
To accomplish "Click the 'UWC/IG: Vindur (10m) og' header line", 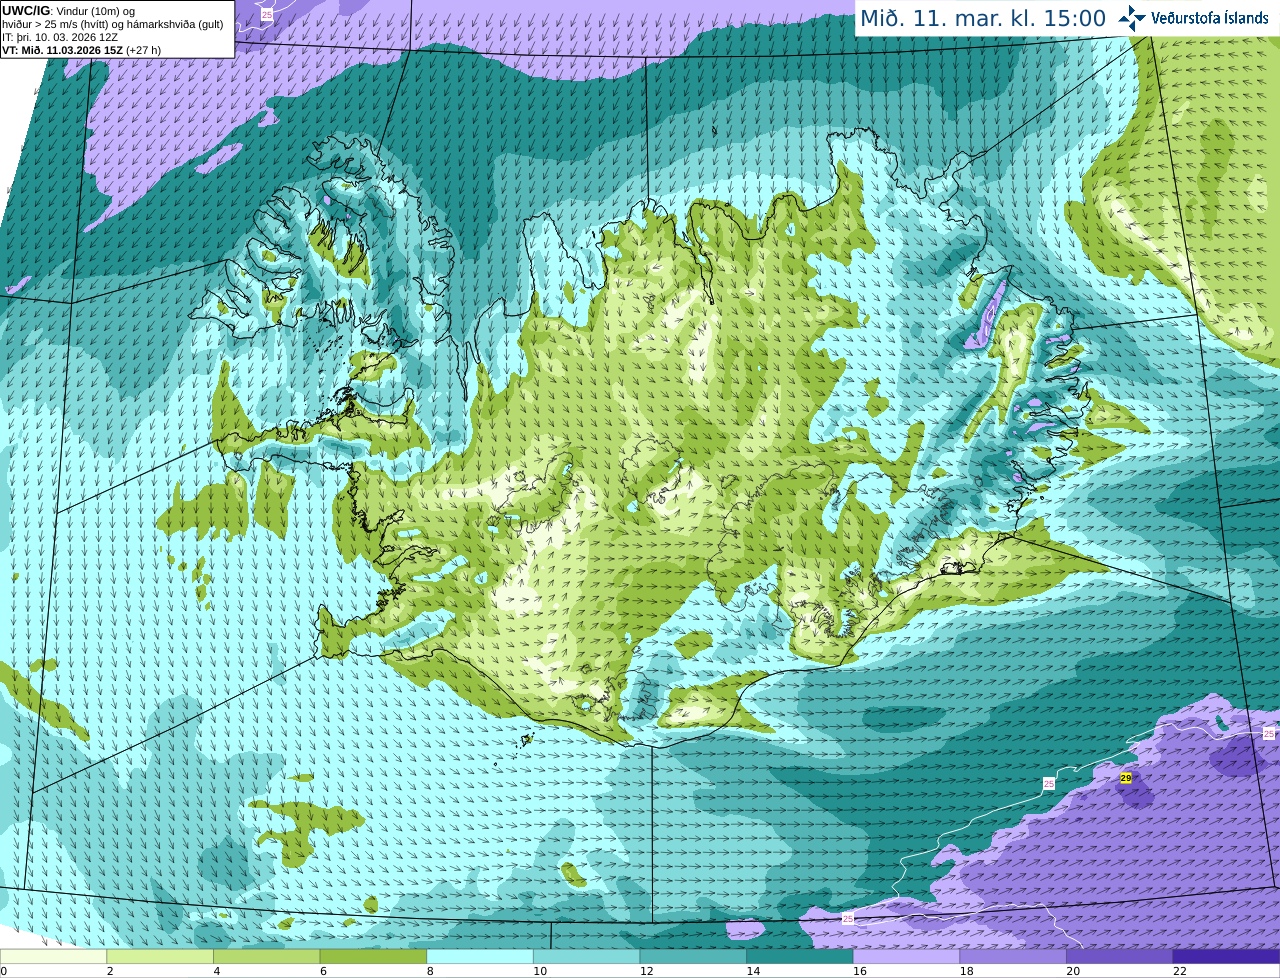I will click(x=68, y=11).
